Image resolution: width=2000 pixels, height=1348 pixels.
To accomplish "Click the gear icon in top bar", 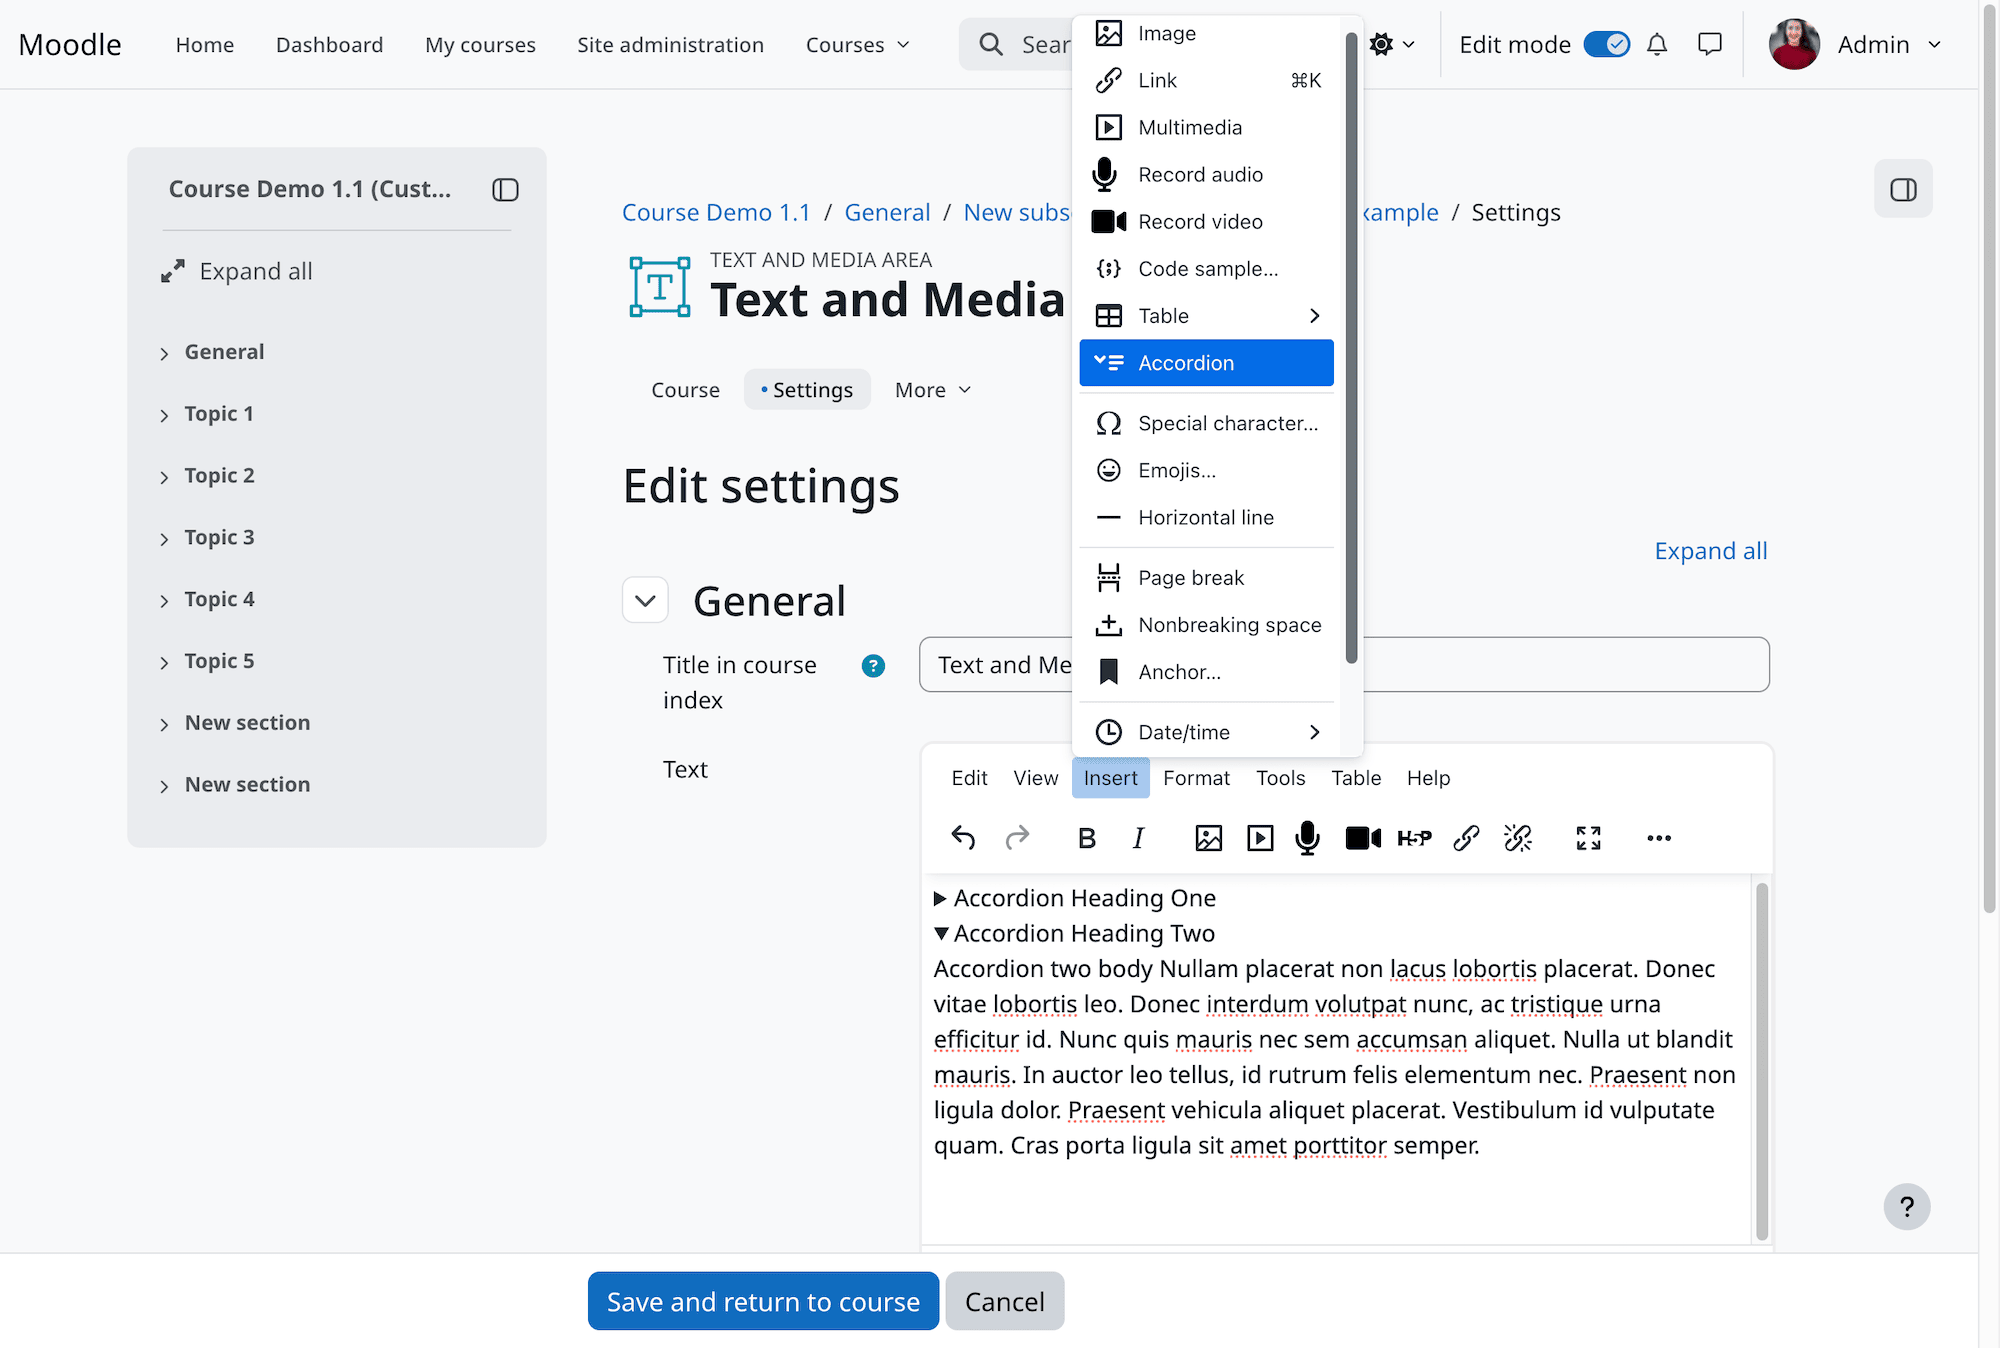I will coord(1381,44).
